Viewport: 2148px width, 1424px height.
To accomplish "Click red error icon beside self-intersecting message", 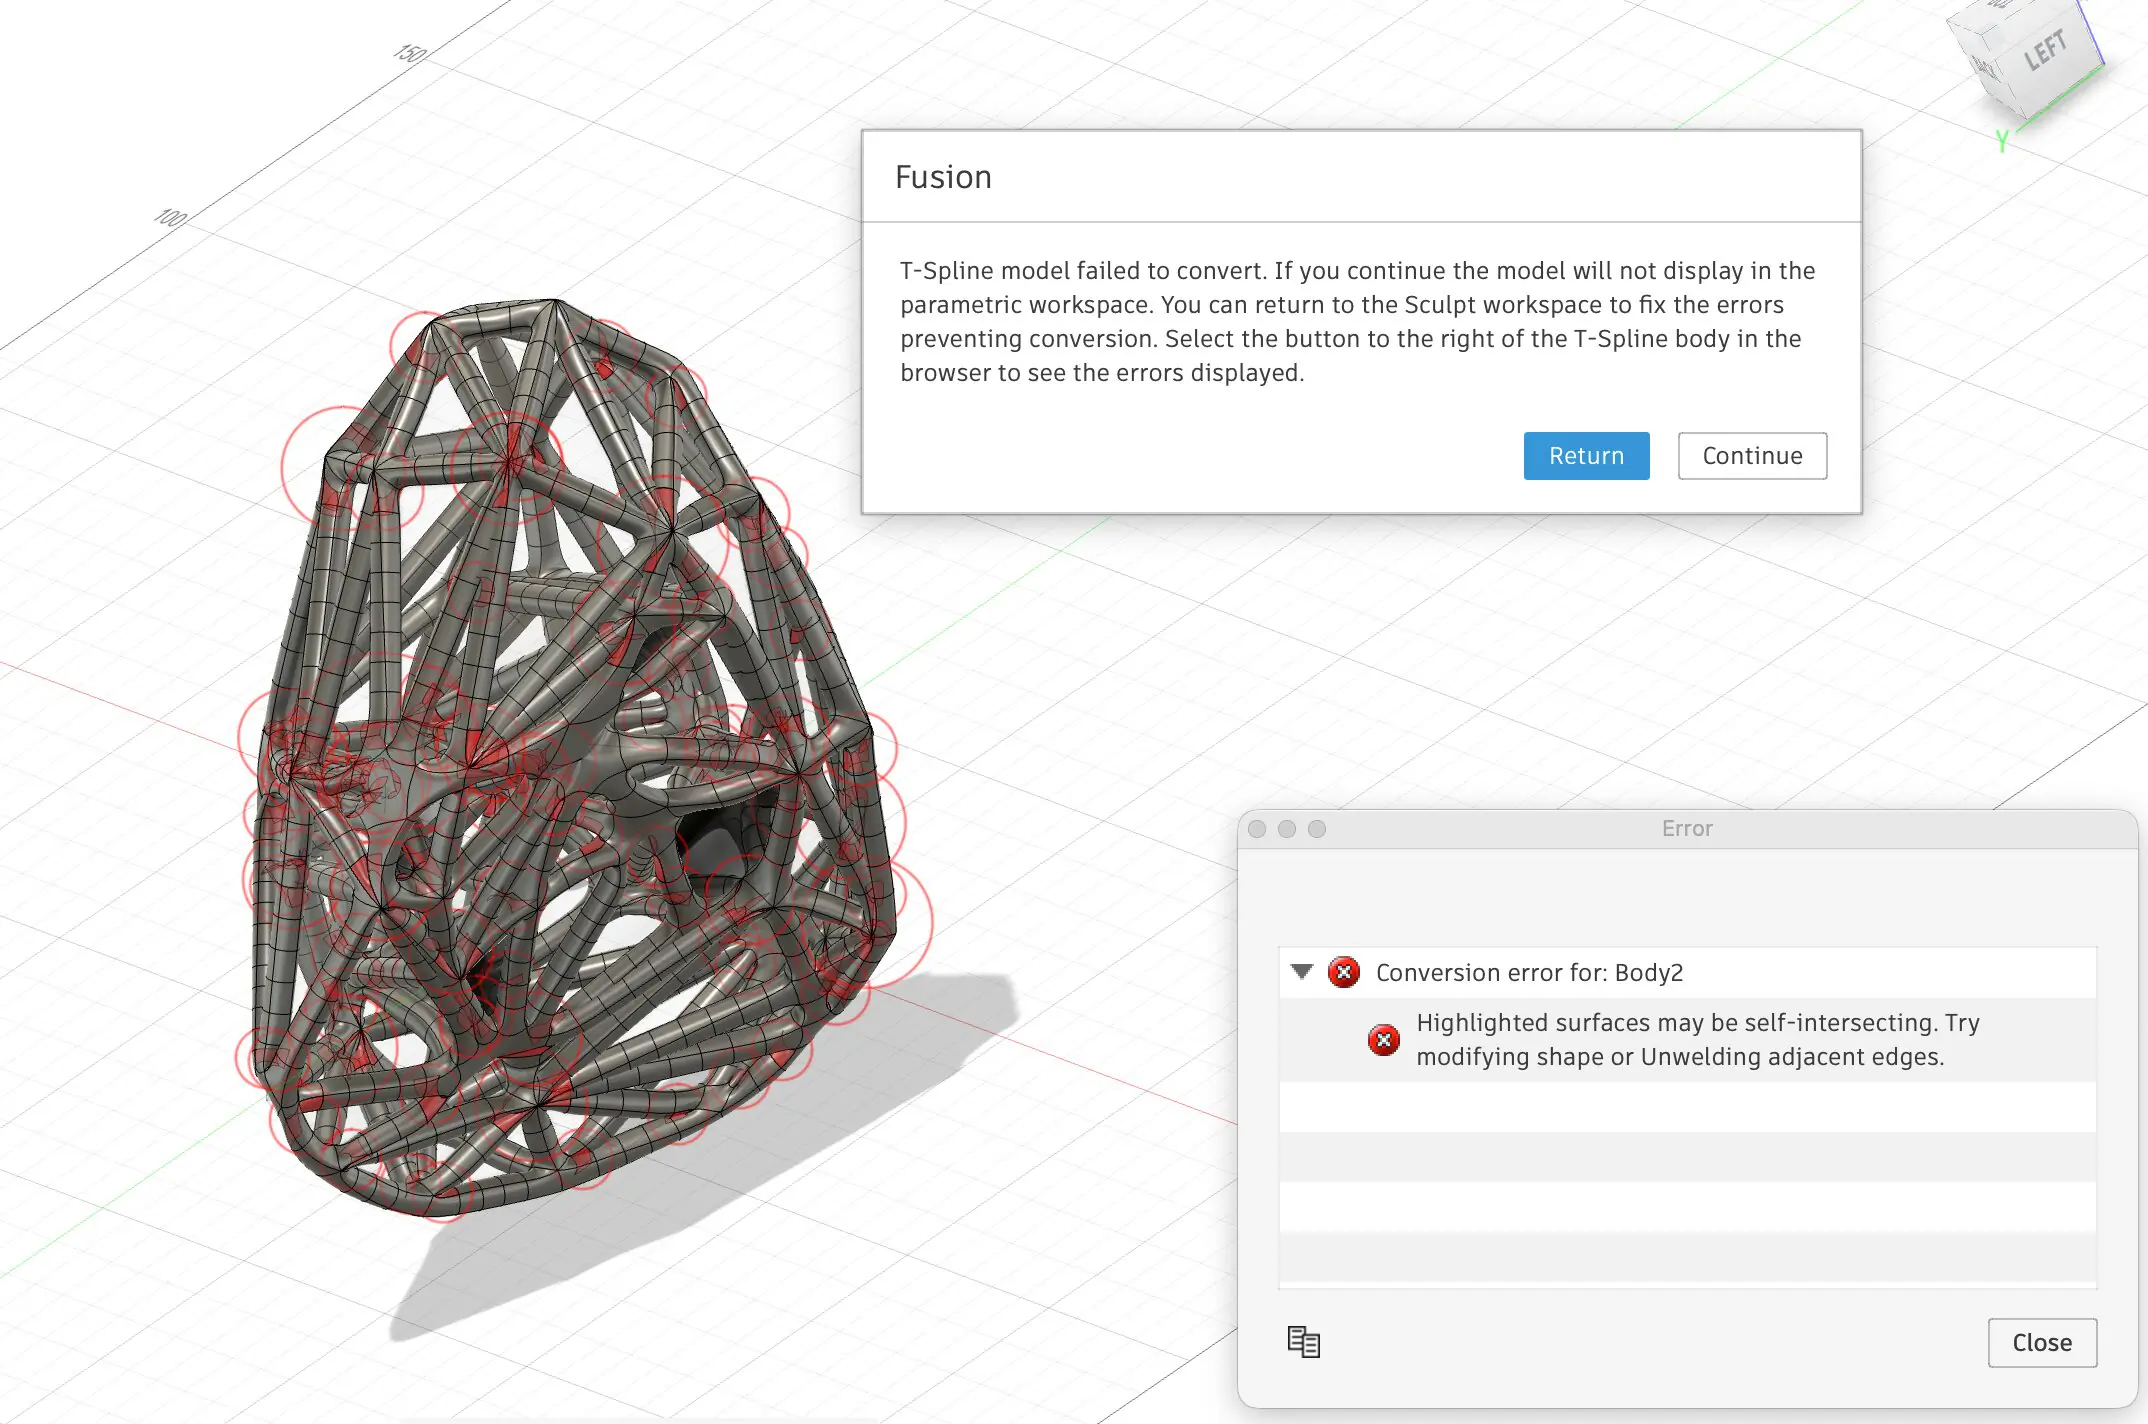I will click(x=1383, y=1040).
